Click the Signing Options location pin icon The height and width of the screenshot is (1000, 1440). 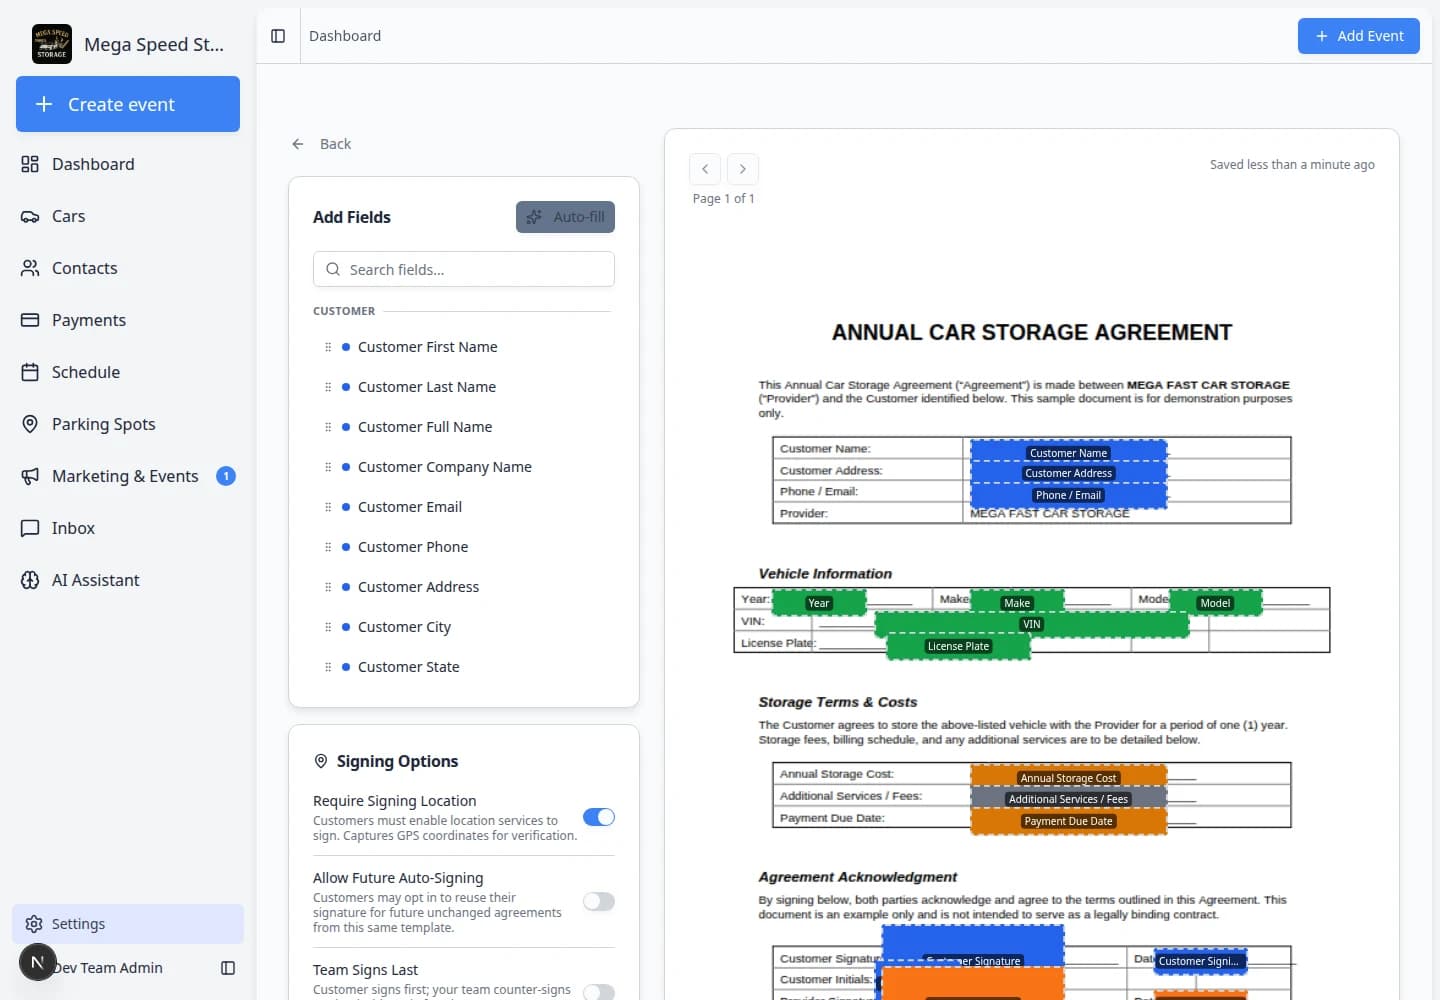pyautogui.click(x=321, y=761)
